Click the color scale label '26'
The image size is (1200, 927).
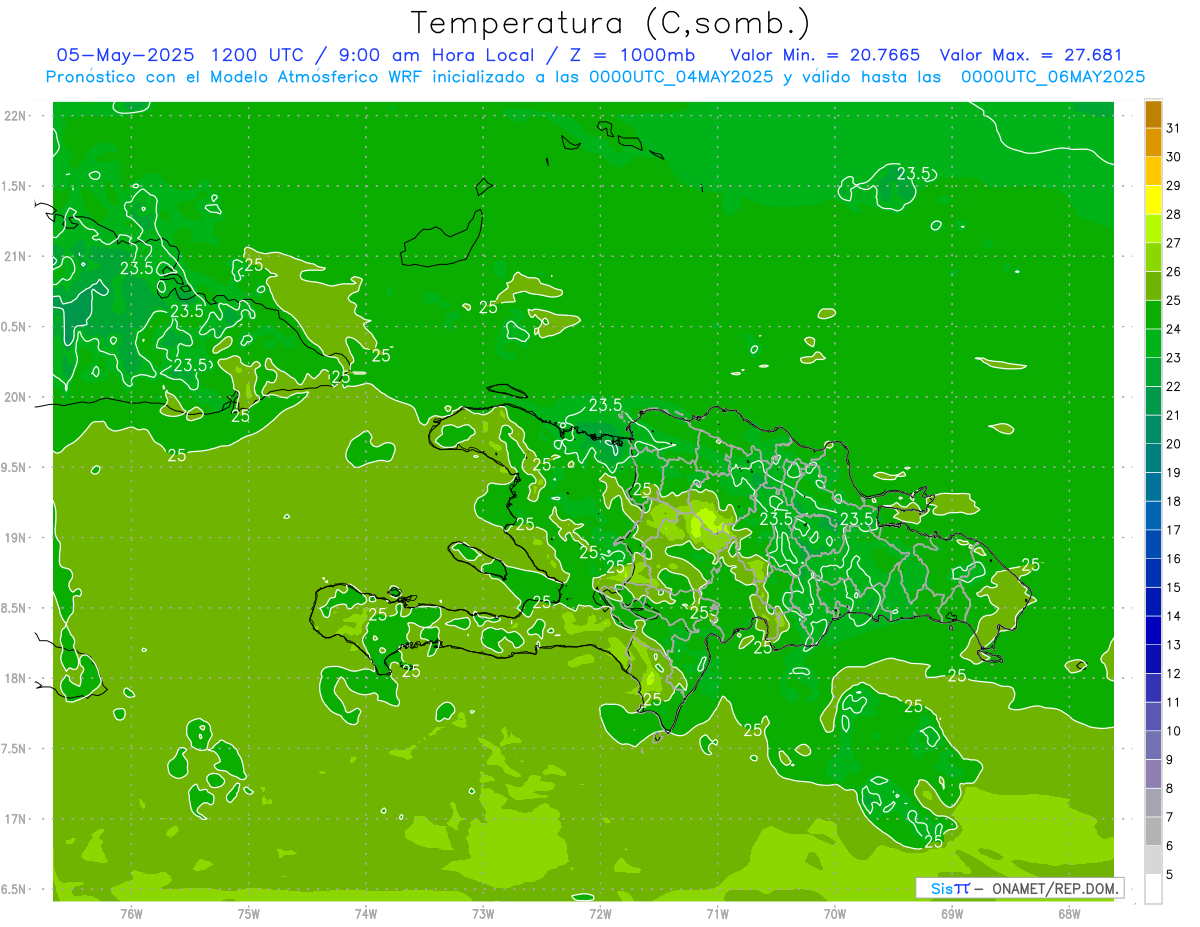click(1173, 271)
